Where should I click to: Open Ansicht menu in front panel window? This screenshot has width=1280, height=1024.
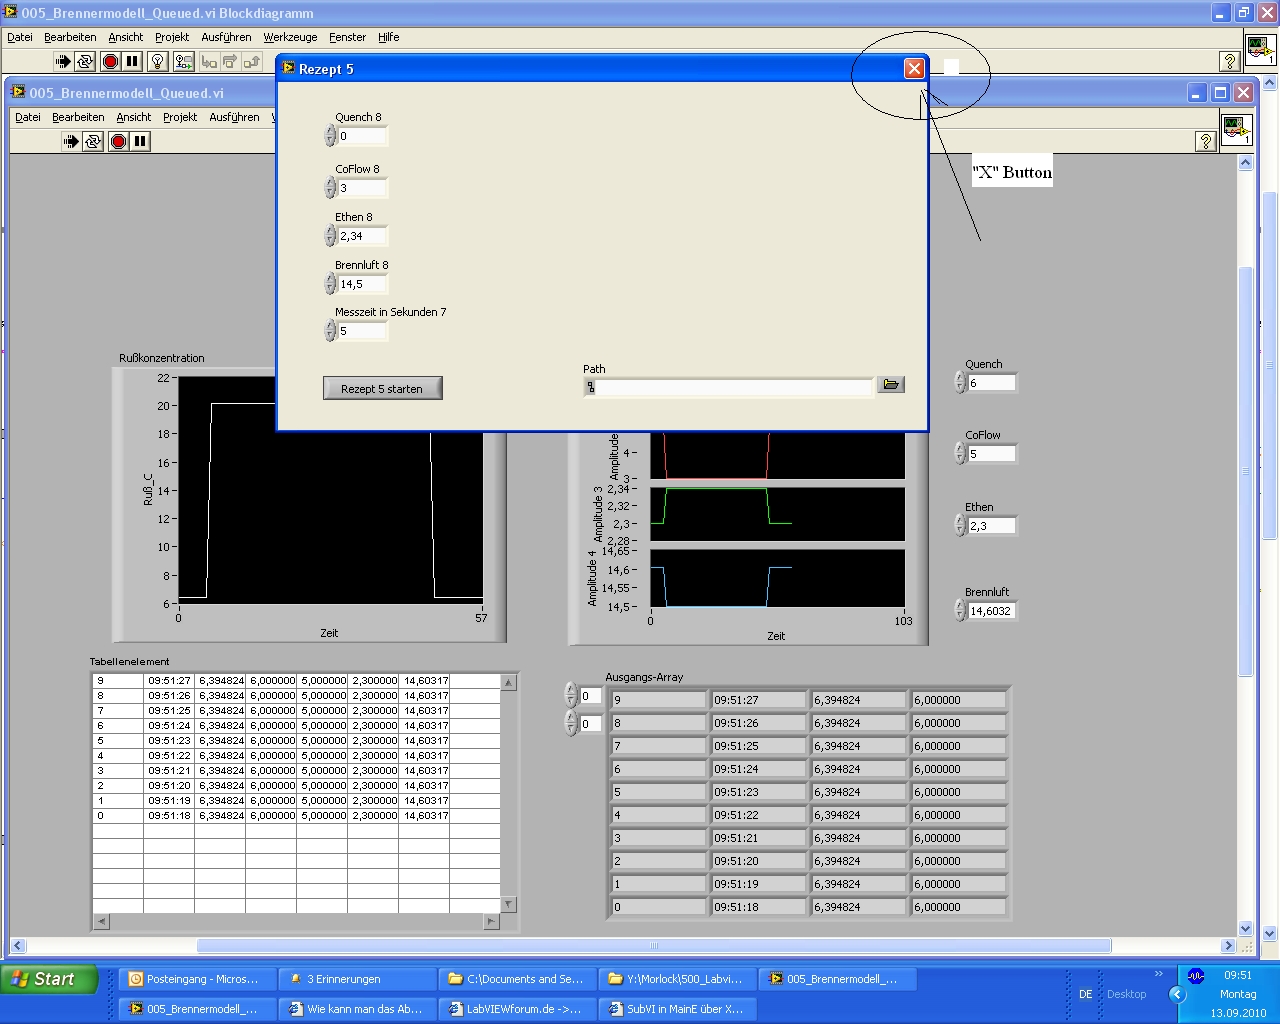[134, 117]
